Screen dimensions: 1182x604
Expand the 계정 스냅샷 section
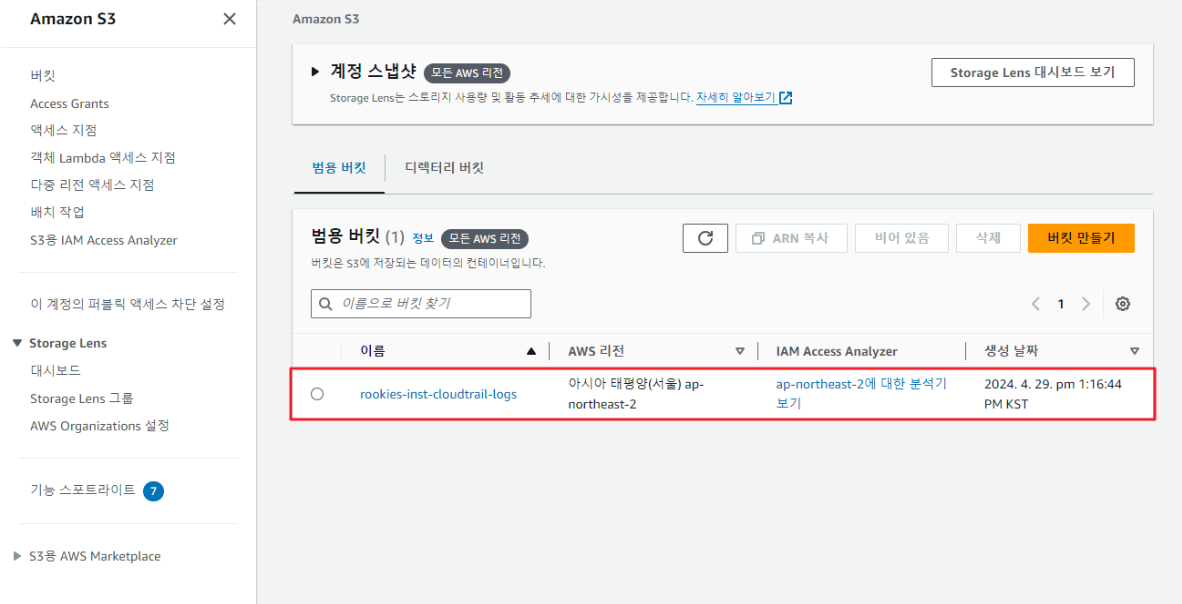(x=316, y=72)
